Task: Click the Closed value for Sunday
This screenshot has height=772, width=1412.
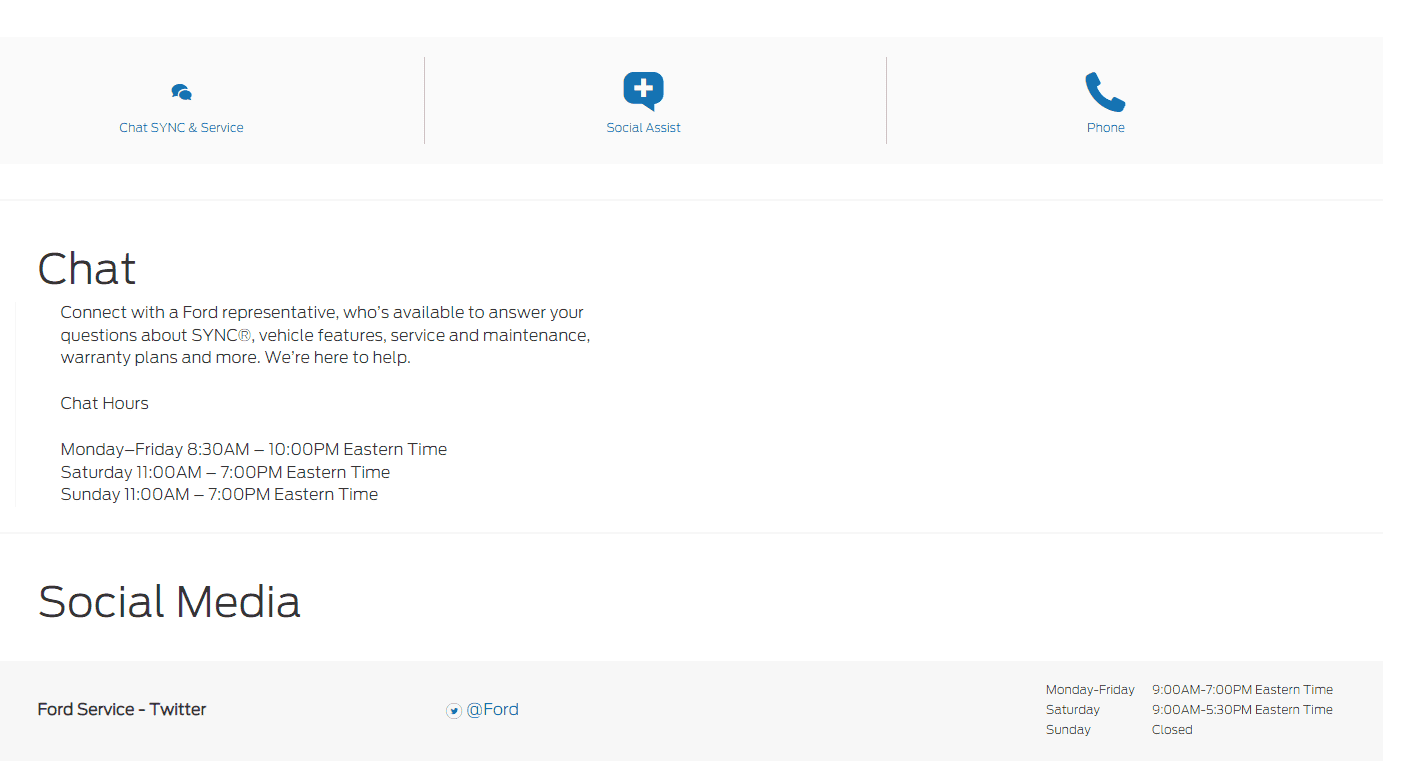Action: click(x=1172, y=730)
